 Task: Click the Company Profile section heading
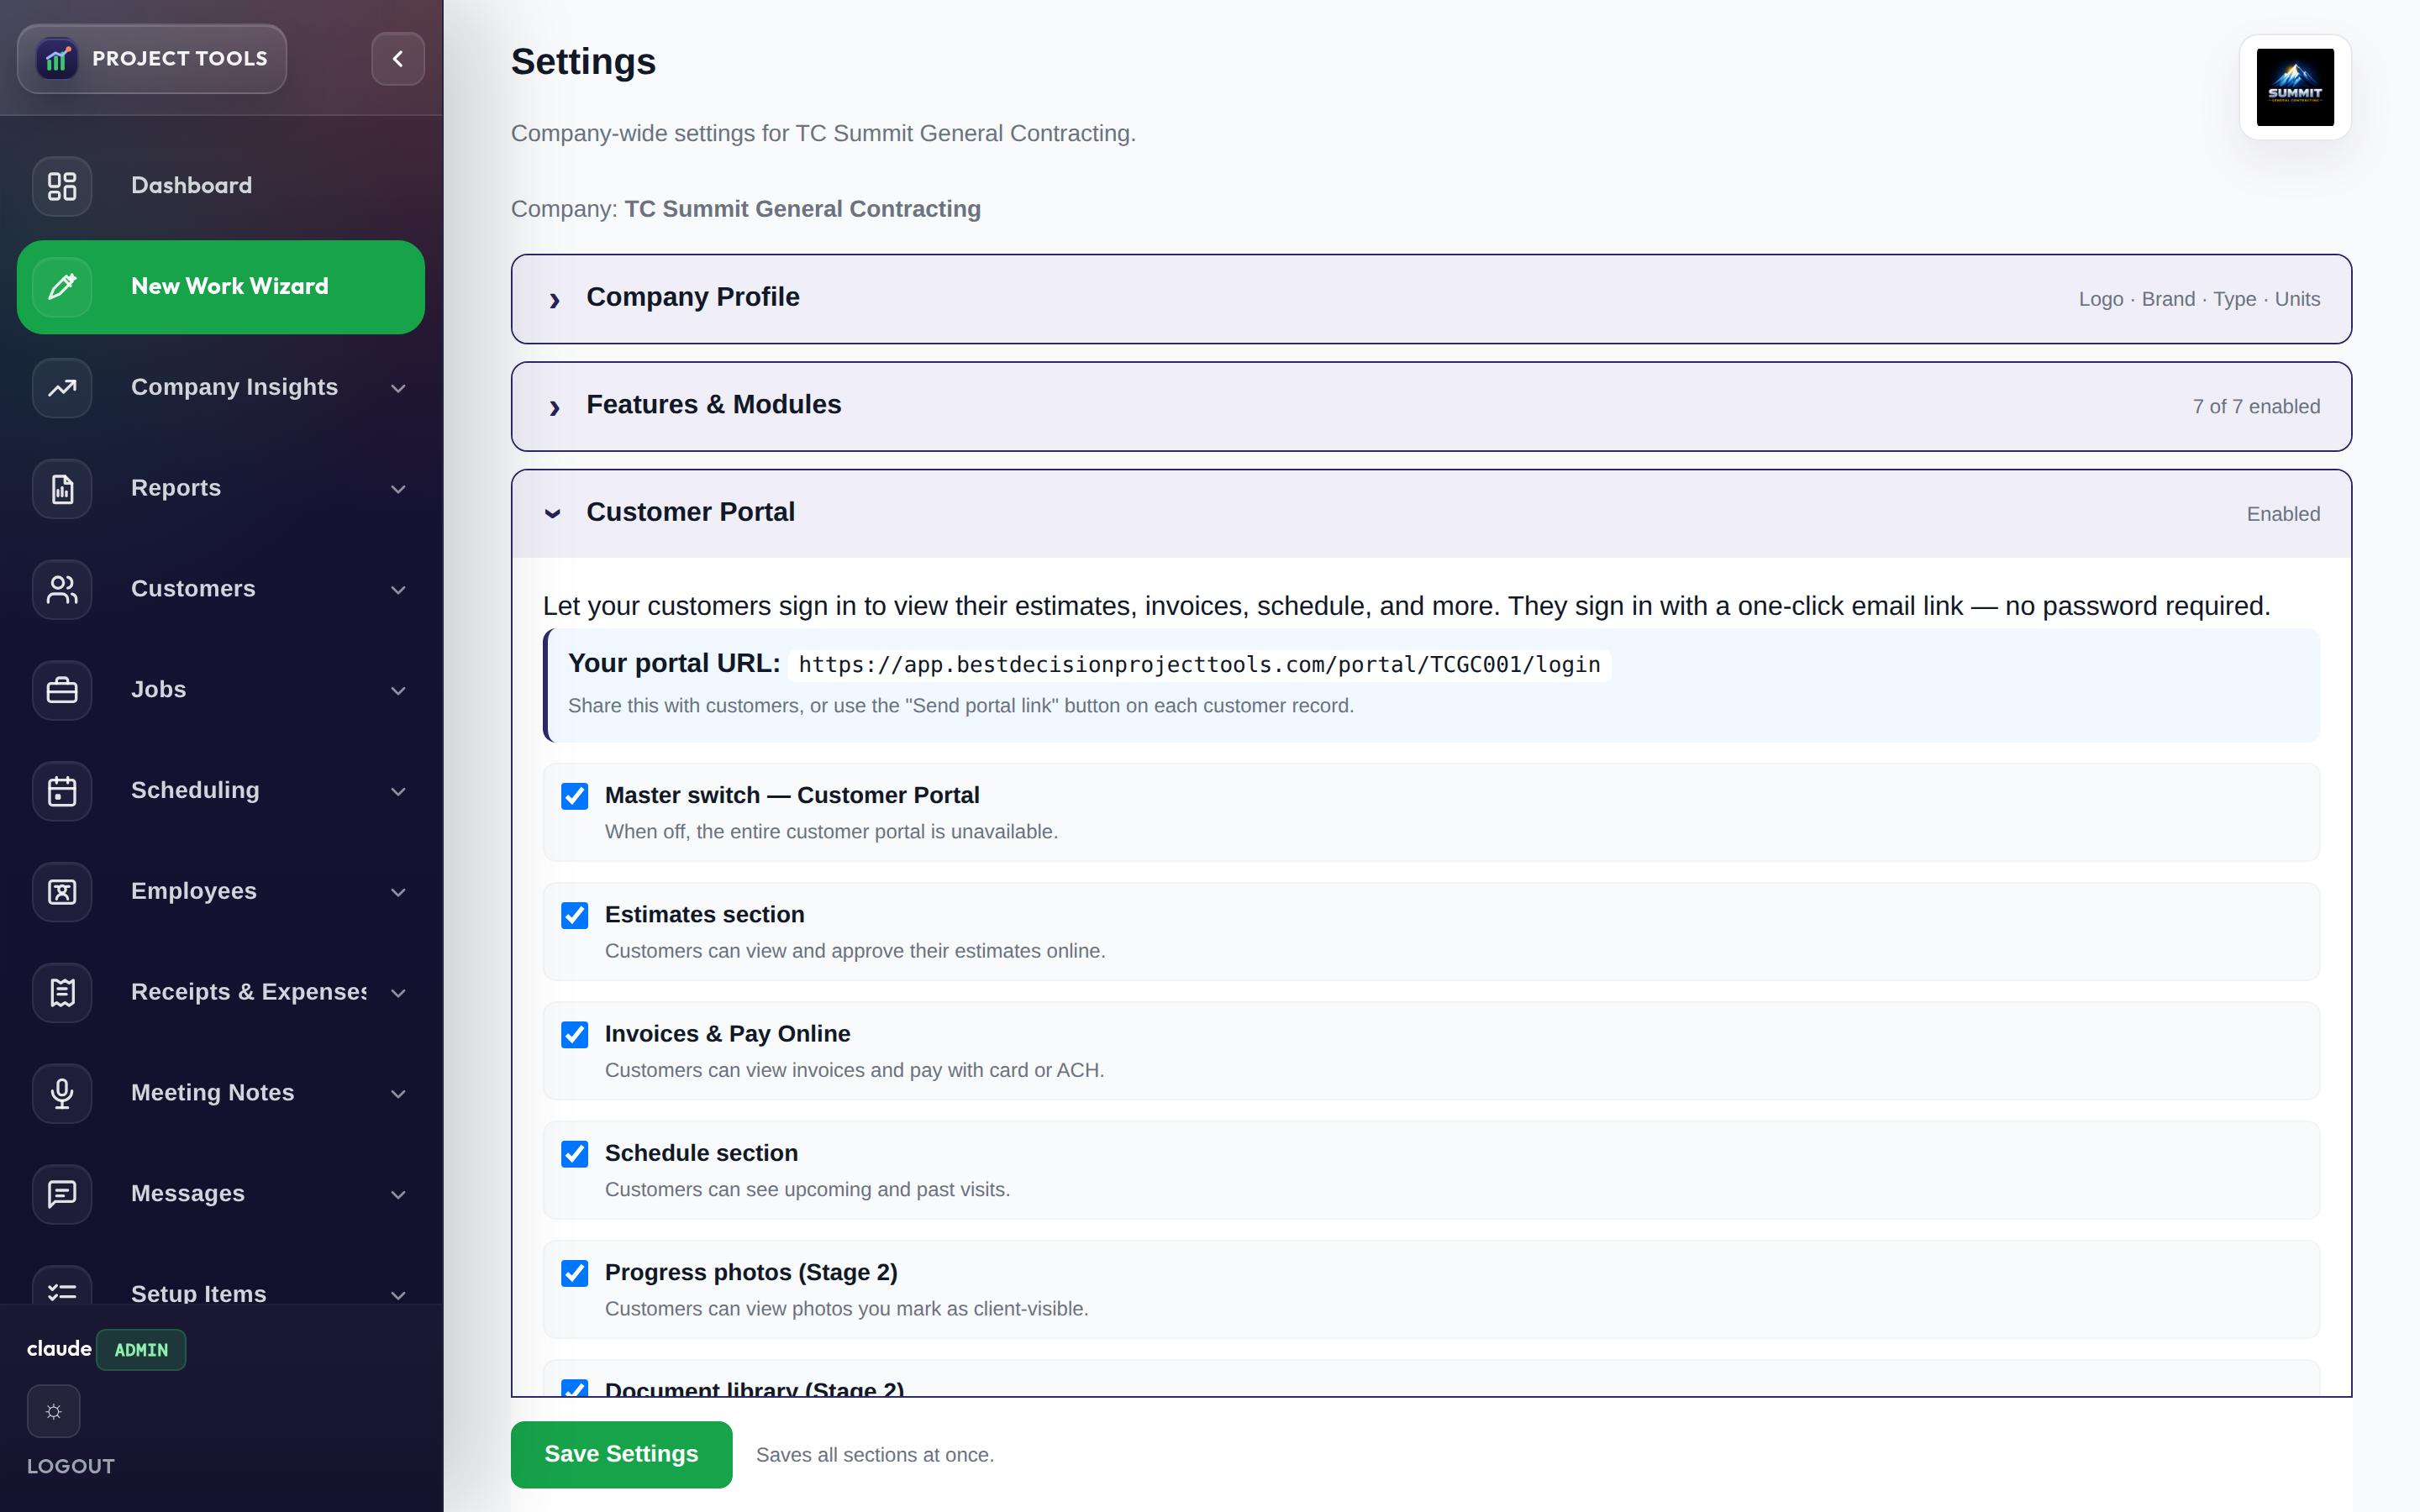click(x=693, y=297)
